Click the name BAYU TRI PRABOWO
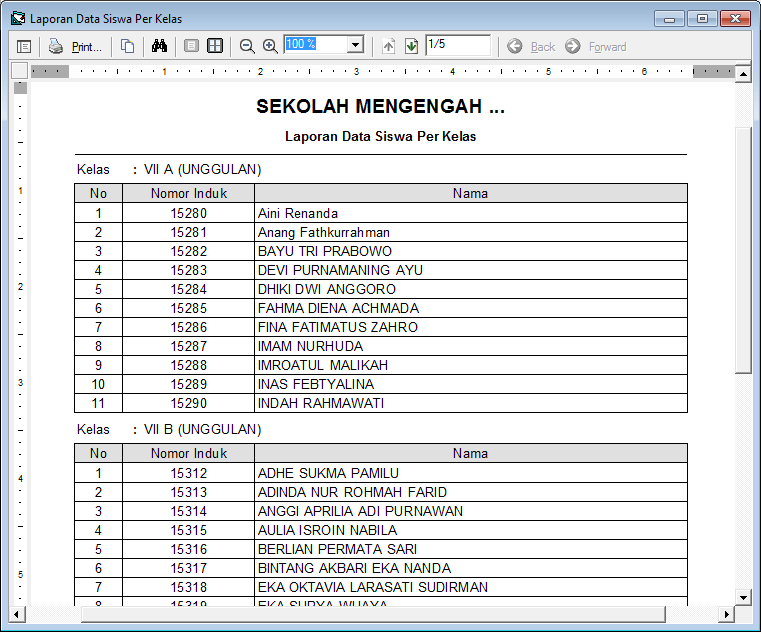The width and height of the screenshot is (761, 632). coord(325,251)
